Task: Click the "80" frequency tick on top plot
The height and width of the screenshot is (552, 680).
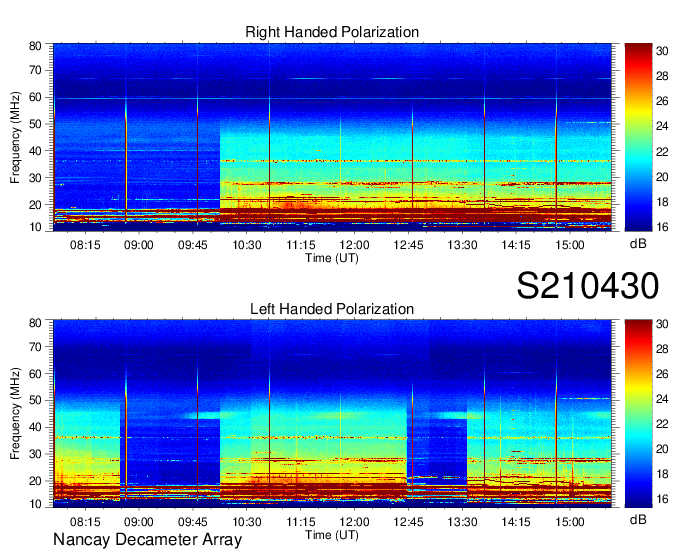Action: click(x=35, y=46)
